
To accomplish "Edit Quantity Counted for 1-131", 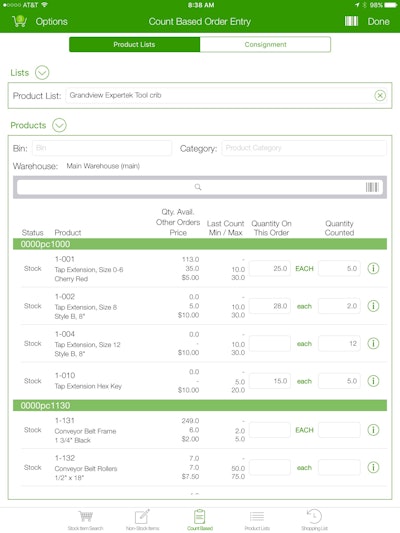I will (x=339, y=430).
